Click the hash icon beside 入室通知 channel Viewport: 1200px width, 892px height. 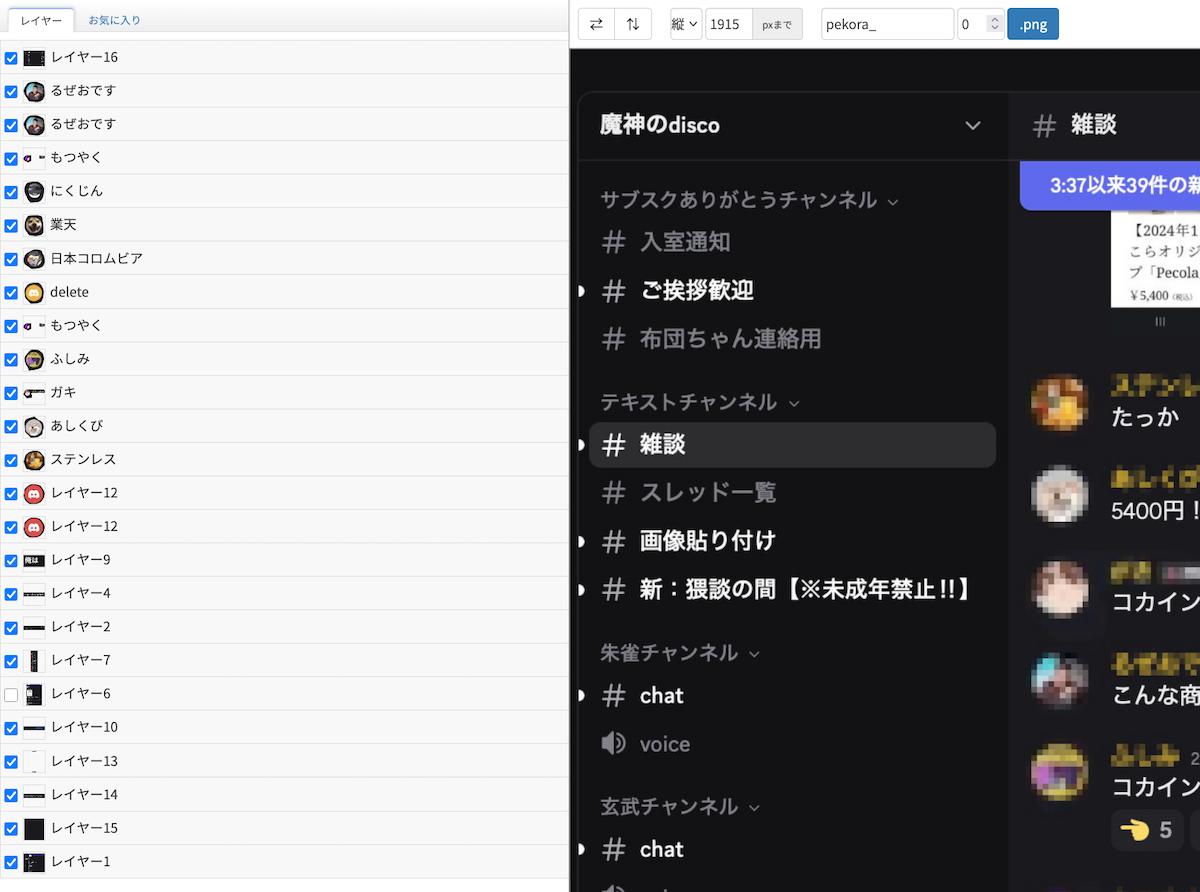614,242
